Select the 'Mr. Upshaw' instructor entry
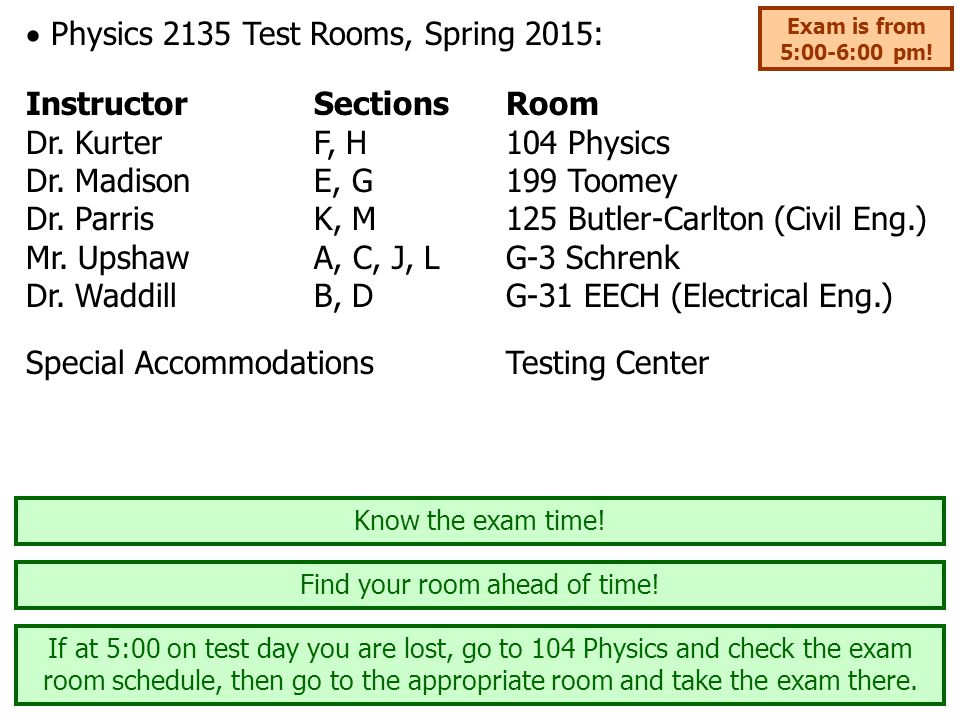 tap(107, 258)
